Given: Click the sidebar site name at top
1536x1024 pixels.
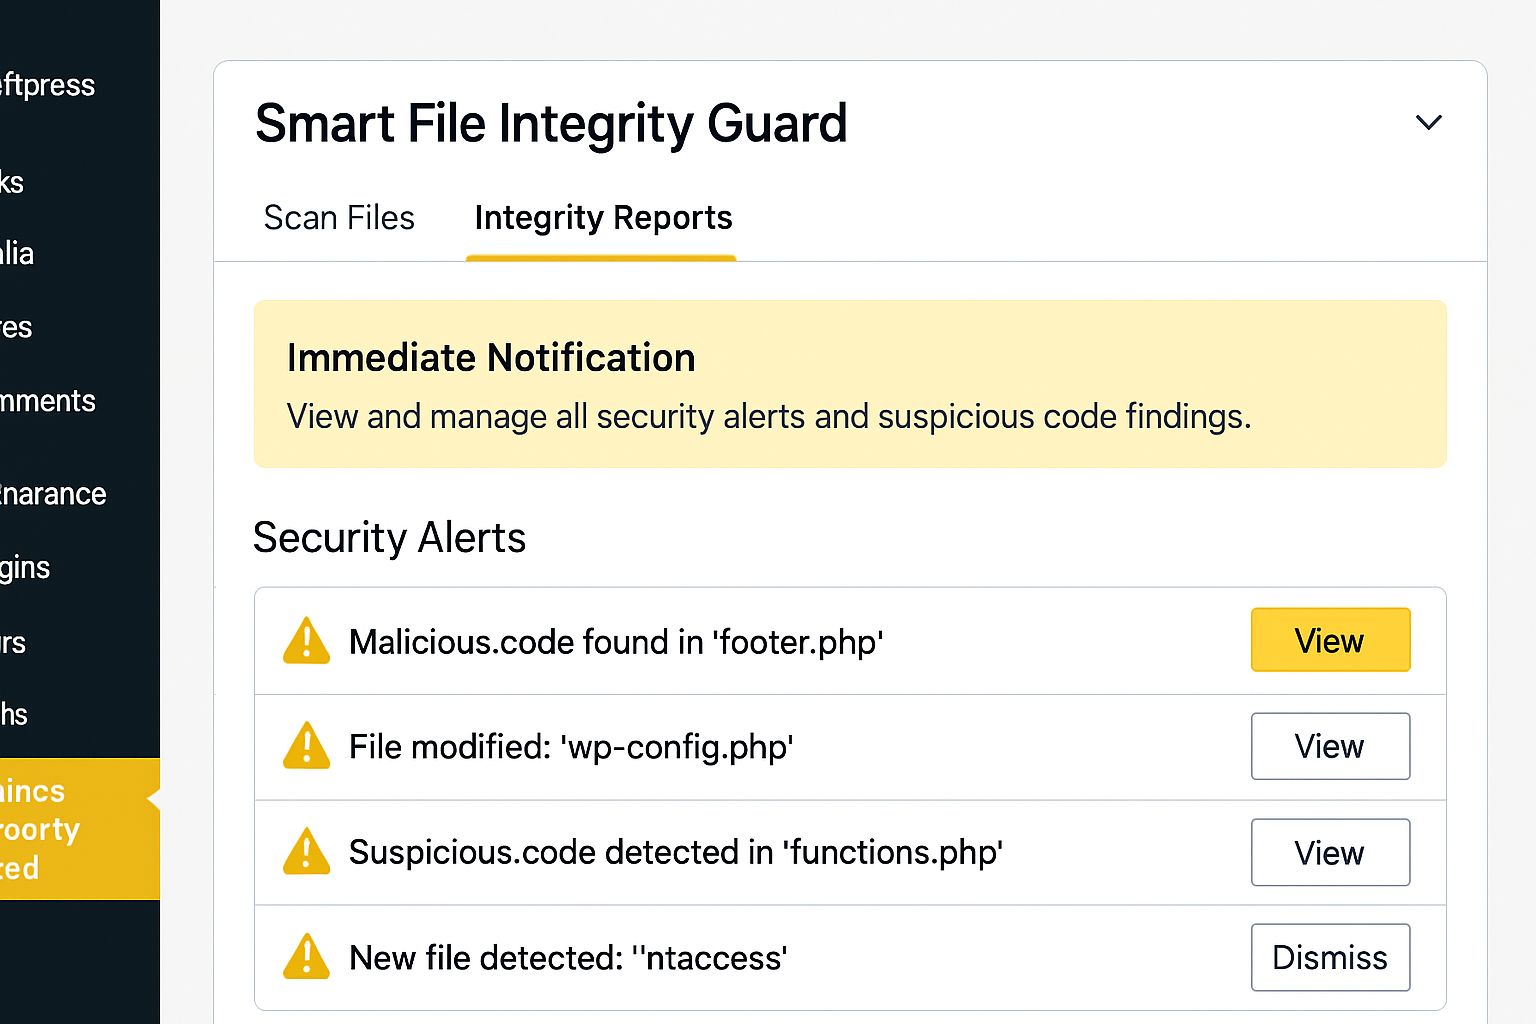Looking at the screenshot, I should (x=48, y=85).
